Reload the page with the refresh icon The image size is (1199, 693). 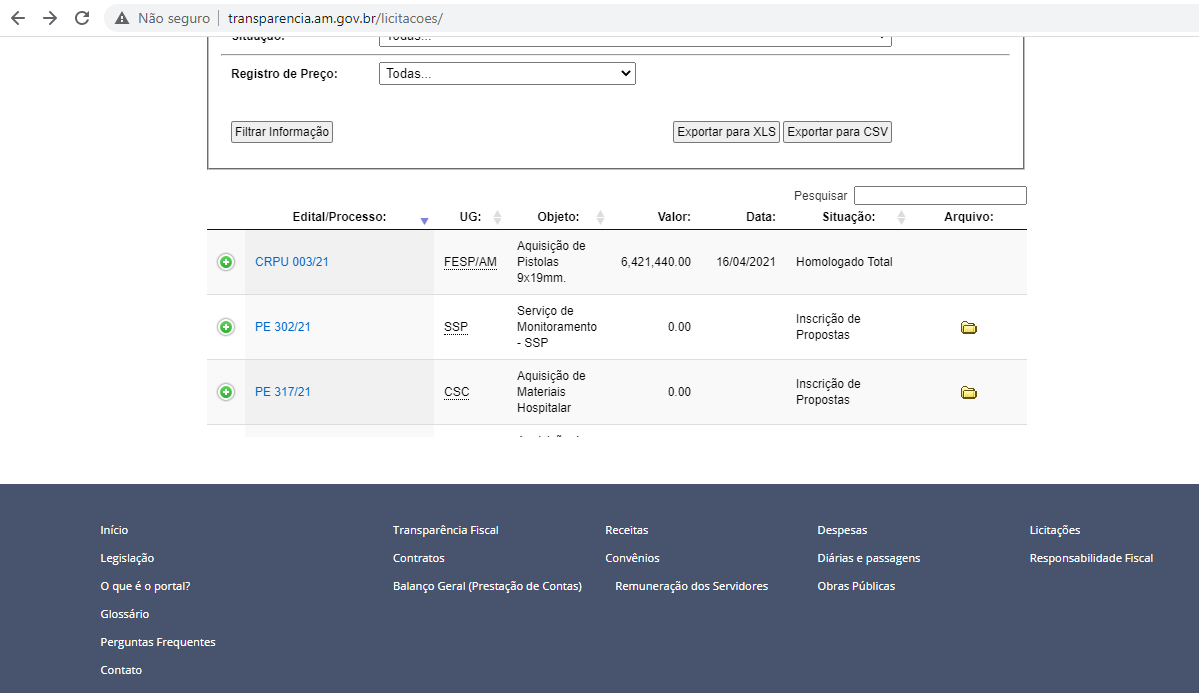pyautogui.click(x=82, y=18)
